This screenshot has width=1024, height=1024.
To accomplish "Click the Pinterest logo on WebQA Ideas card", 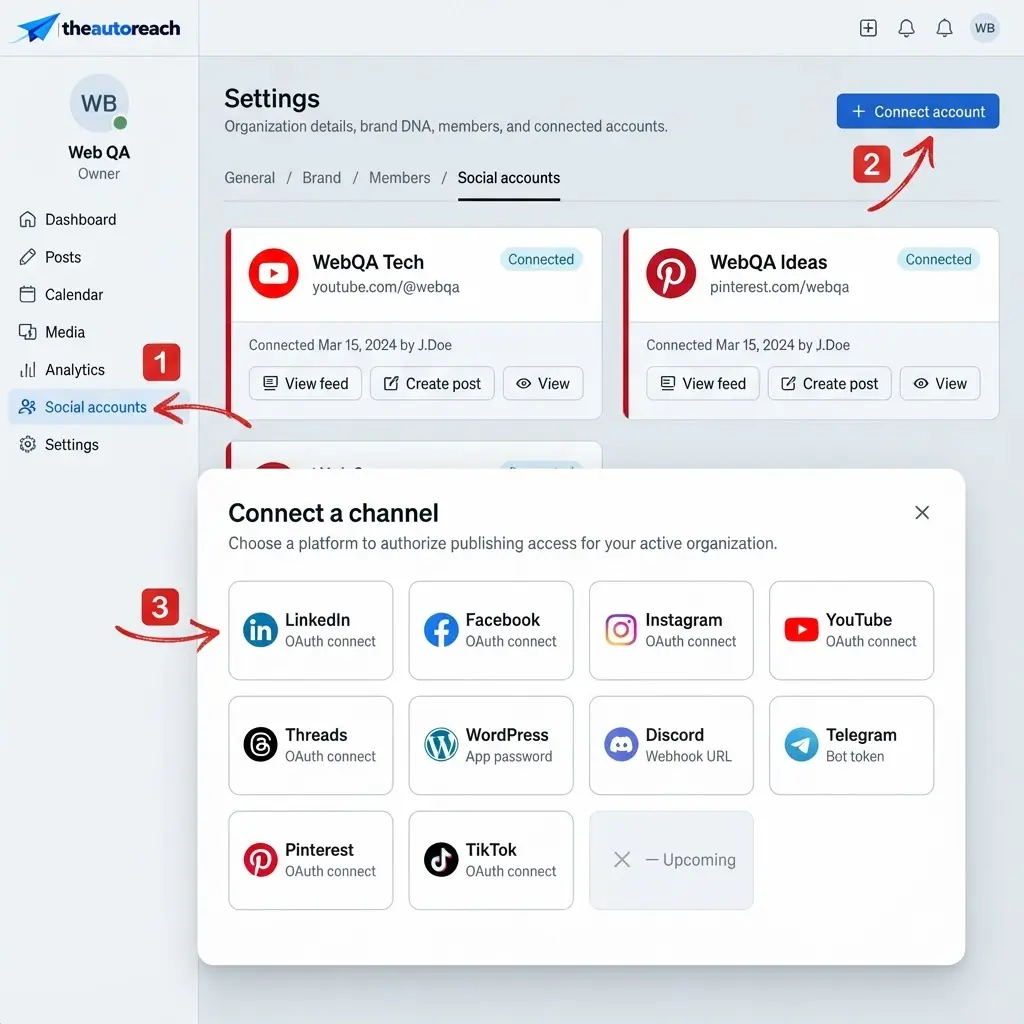I will point(671,273).
